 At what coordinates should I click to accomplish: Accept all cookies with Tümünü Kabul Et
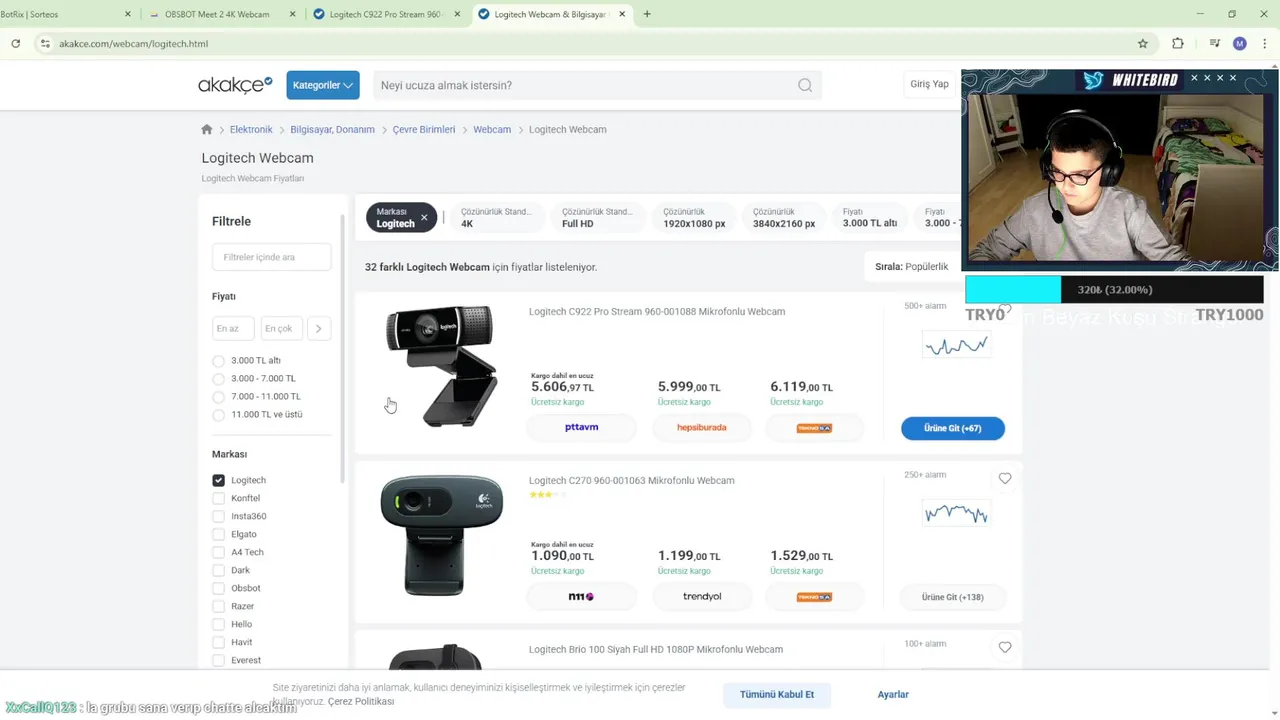coord(777,694)
